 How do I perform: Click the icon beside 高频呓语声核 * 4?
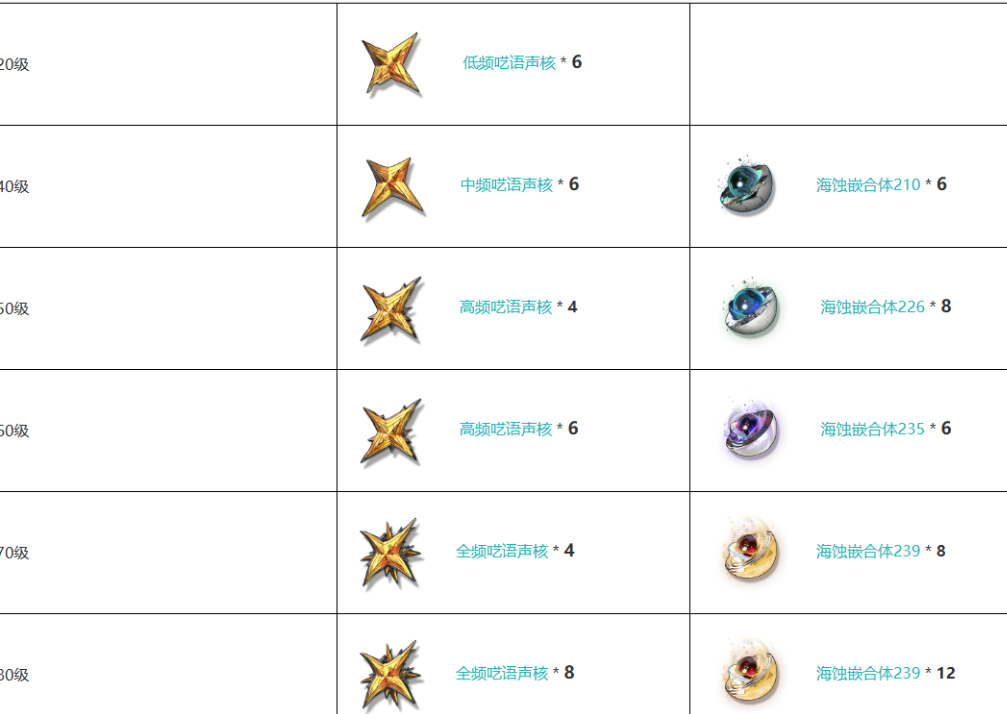pyautogui.click(x=391, y=309)
